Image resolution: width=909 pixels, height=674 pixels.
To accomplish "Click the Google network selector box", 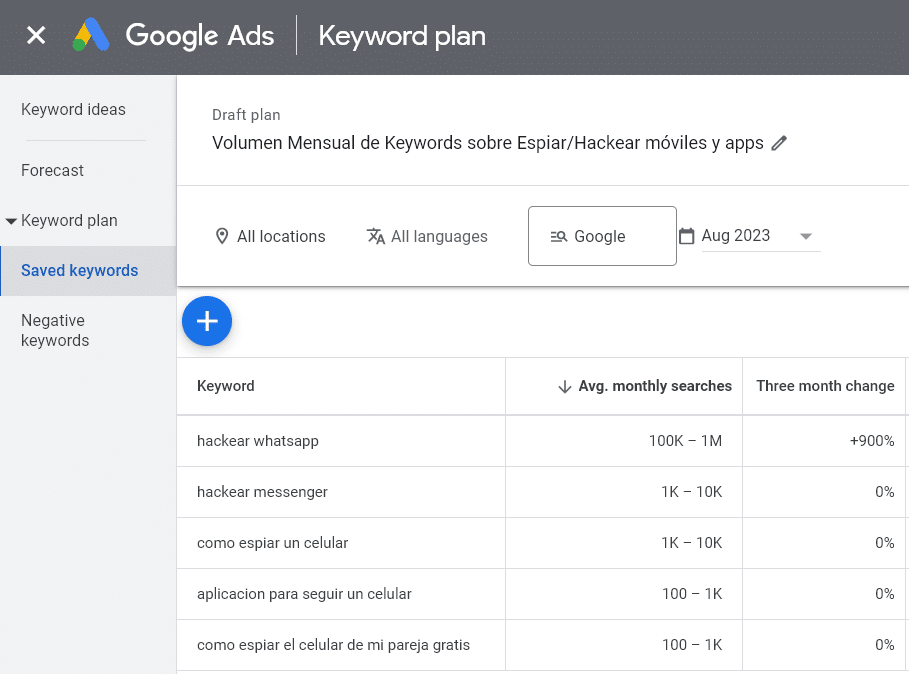I will [x=602, y=236].
